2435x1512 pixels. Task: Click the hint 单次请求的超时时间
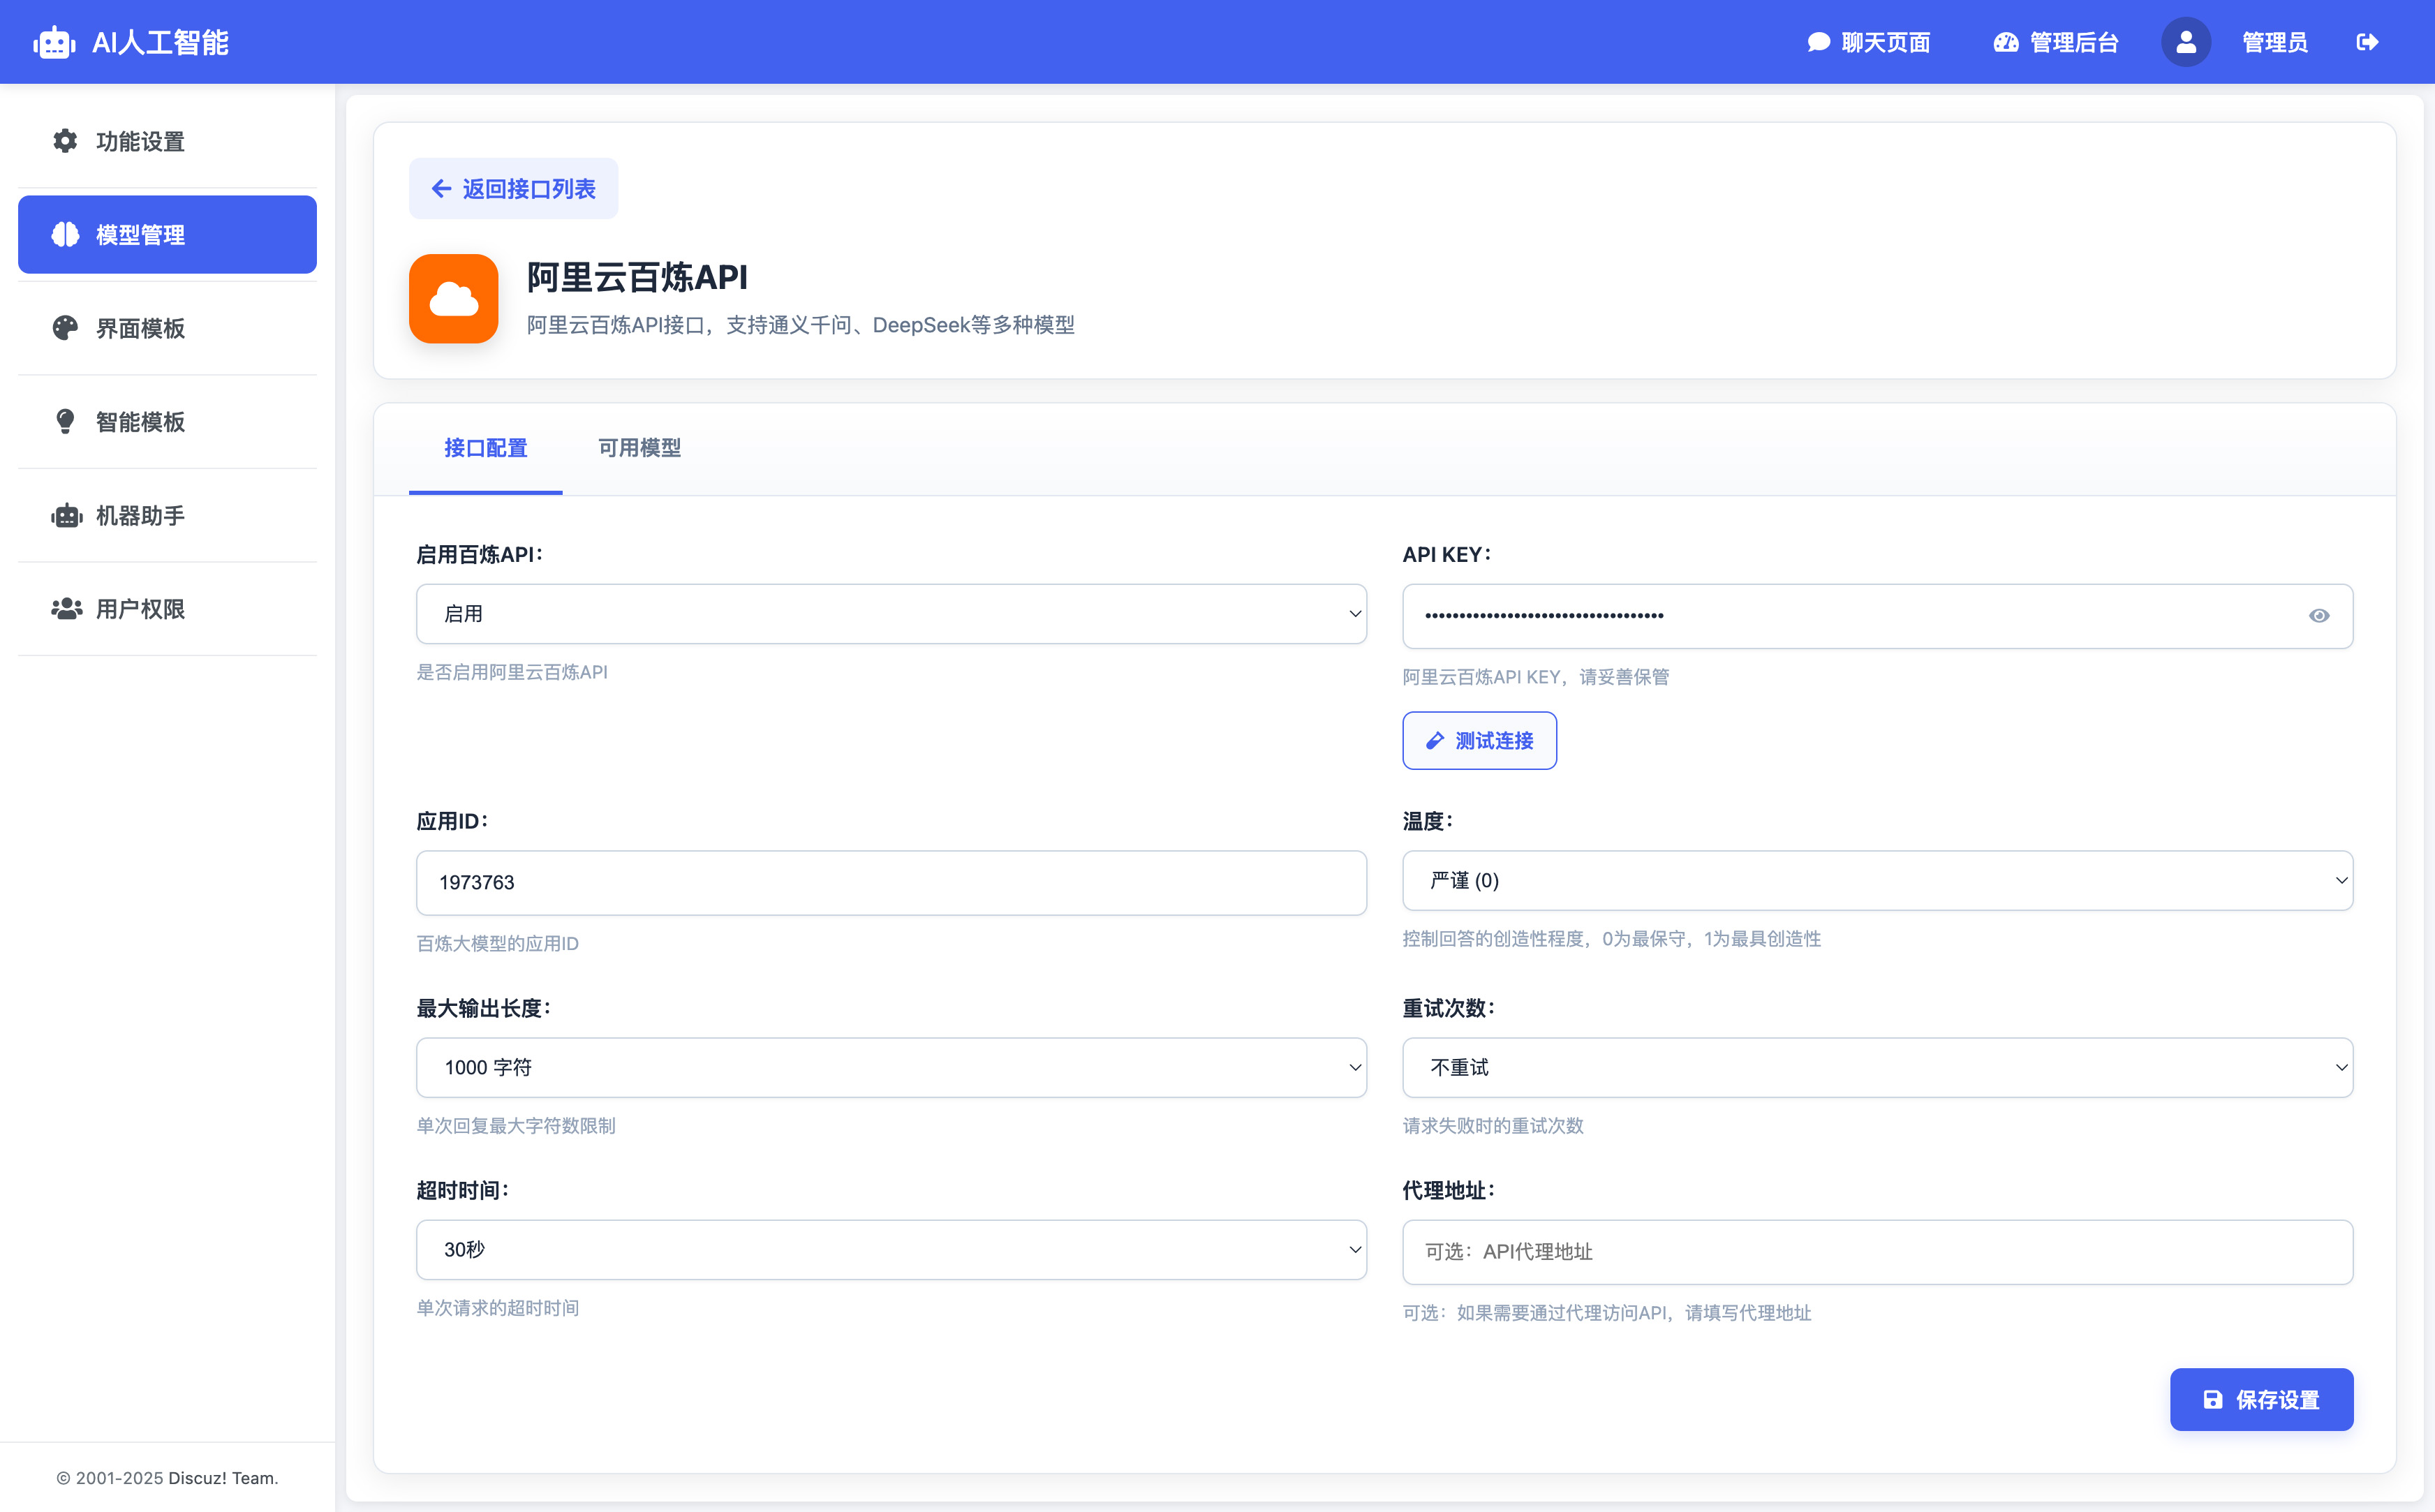[x=497, y=1307]
